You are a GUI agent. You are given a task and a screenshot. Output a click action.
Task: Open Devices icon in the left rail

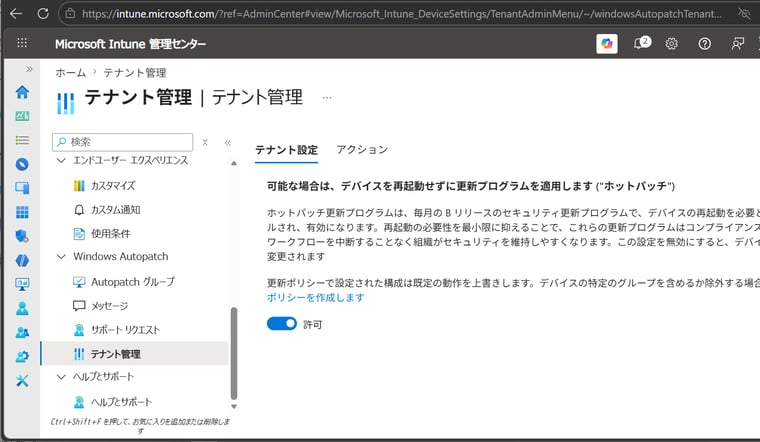[22, 188]
